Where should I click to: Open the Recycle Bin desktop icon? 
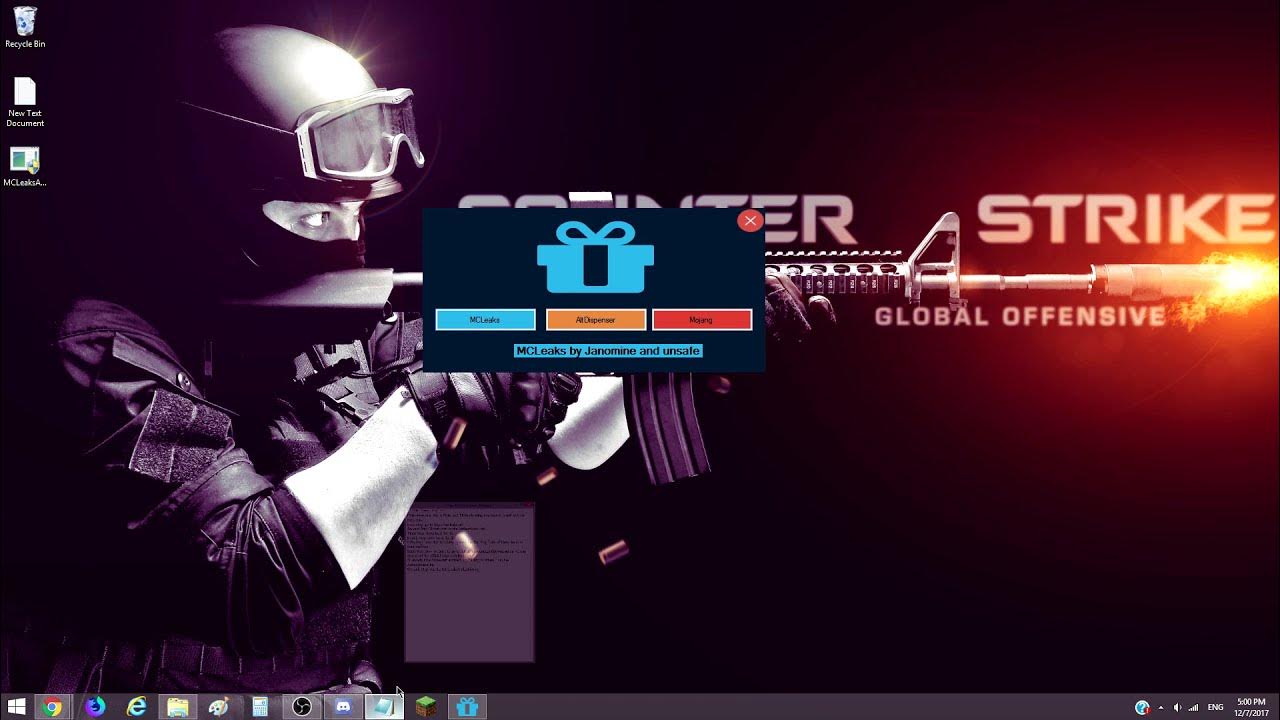click(x=25, y=27)
